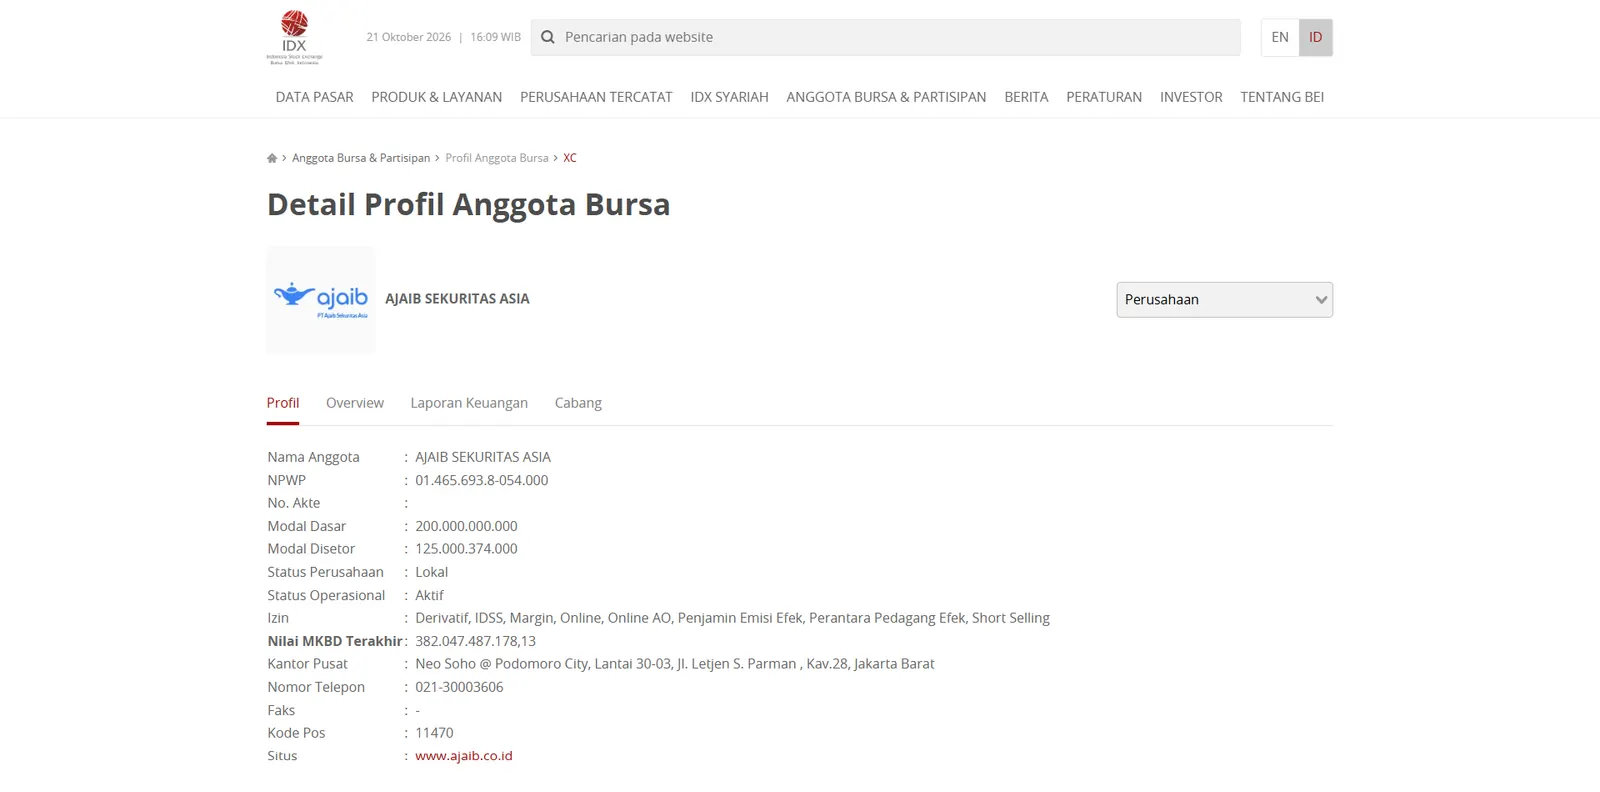The width and height of the screenshot is (1600, 792).
Task: Click the Status Operasional value Aktif
Action: coord(429,595)
